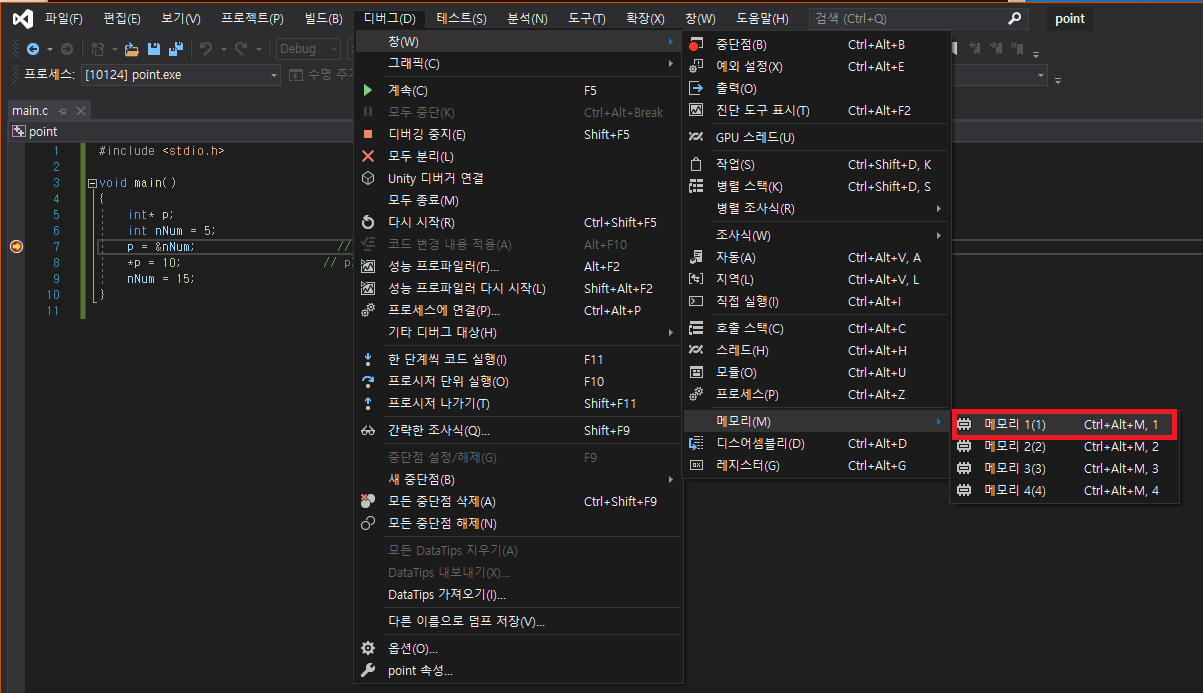The width and height of the screenshot is (1203, 693).
Task: Click the Registers (레지스터) icon
Action: [x=697, y=465]
